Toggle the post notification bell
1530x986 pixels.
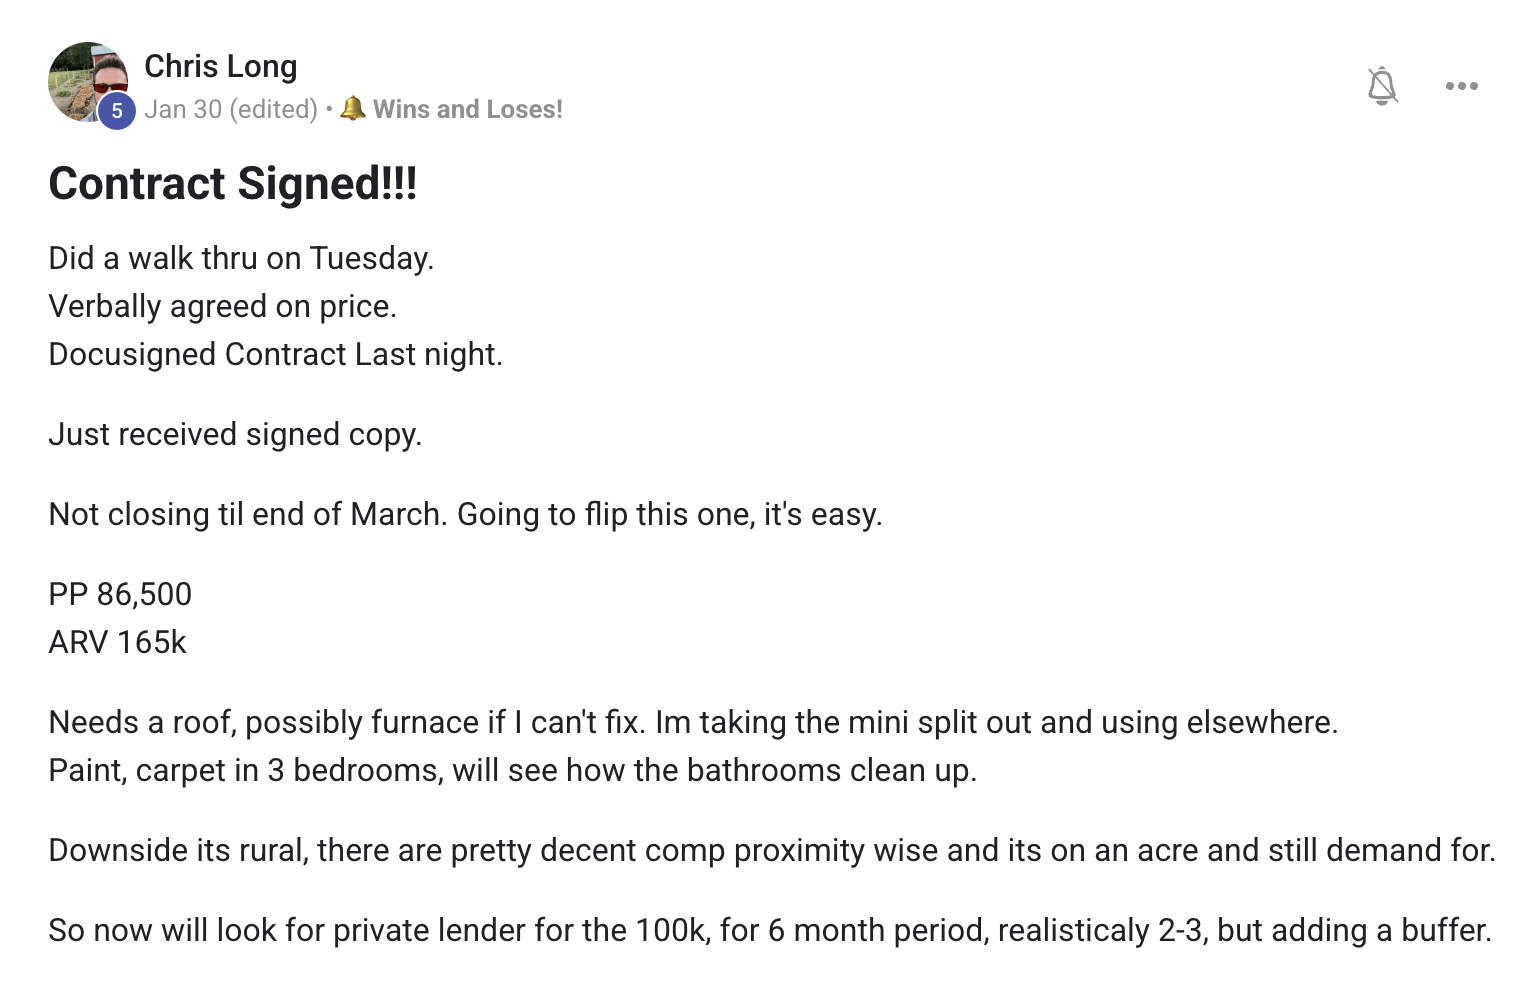coord(1381,86)
